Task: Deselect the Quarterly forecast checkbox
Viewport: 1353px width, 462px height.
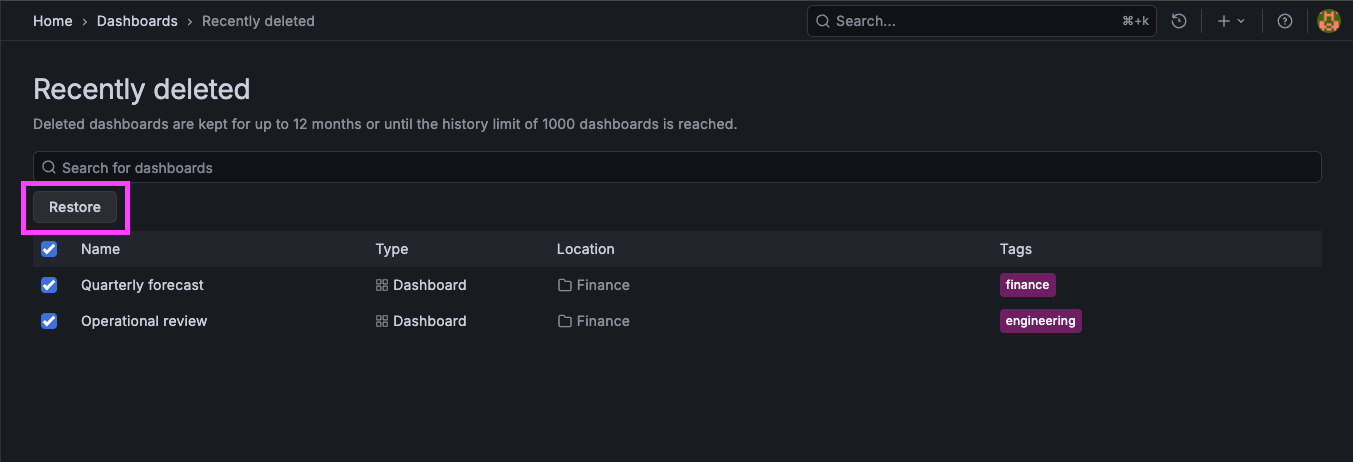Action: [x=49, y=285]
